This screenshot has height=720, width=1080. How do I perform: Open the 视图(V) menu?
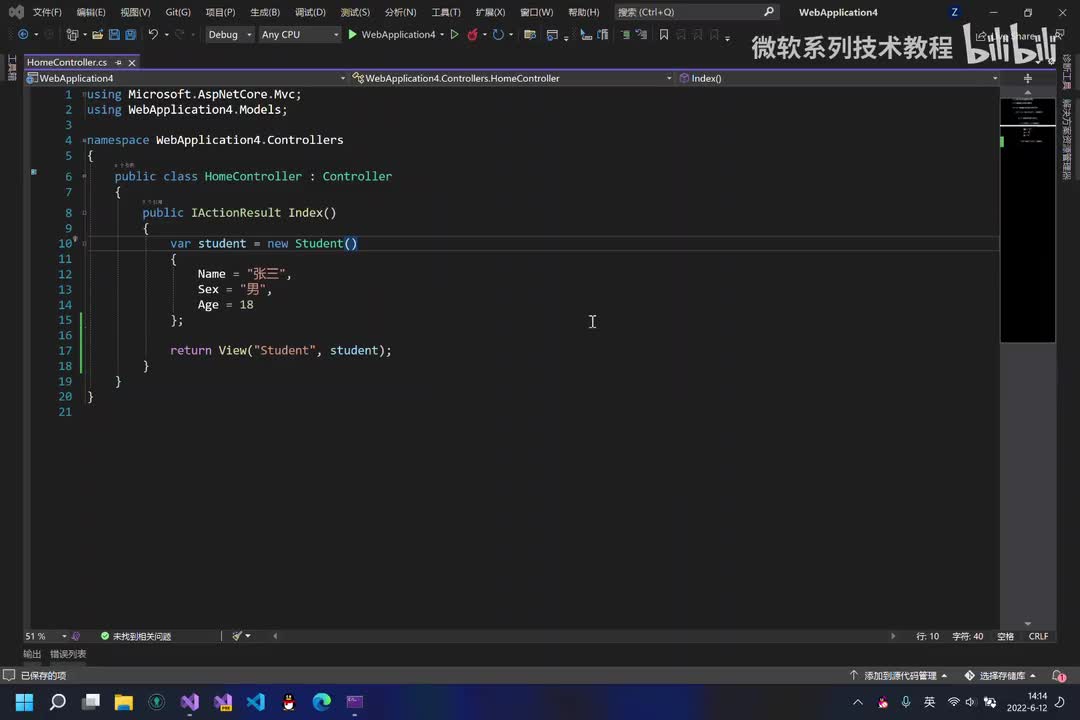click(135, 12)
